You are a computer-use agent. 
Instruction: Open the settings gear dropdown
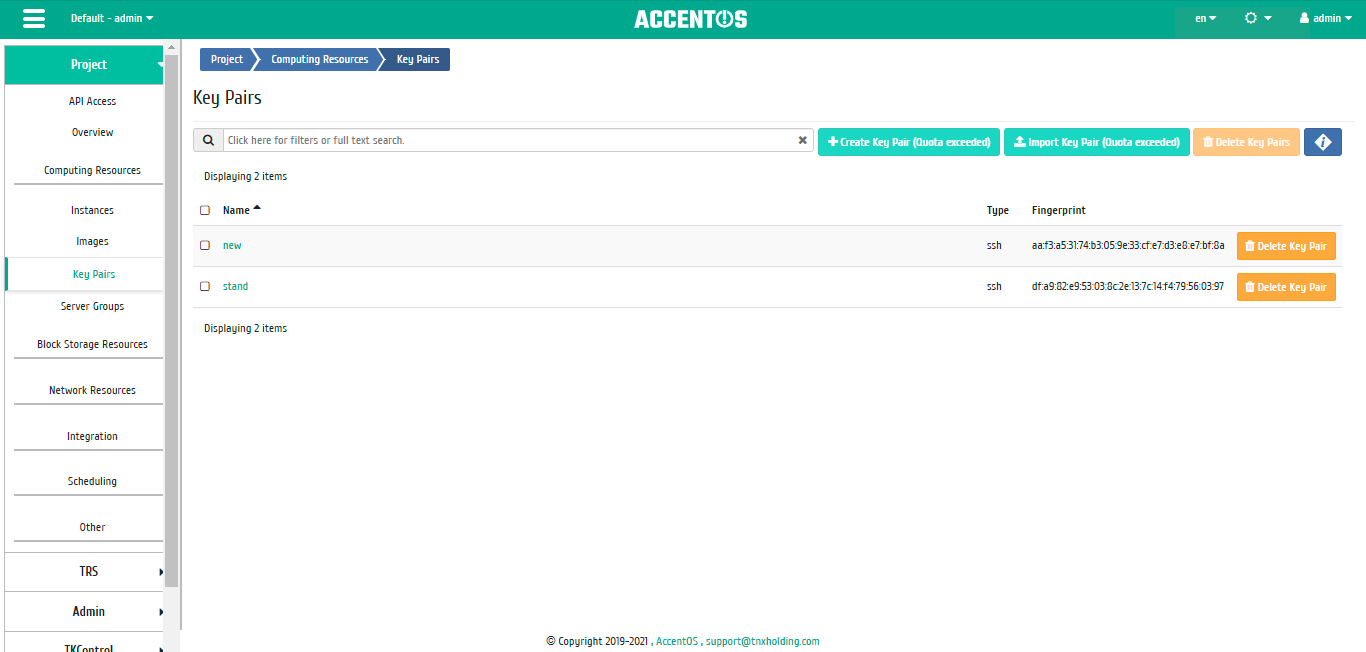point(1258,18)
